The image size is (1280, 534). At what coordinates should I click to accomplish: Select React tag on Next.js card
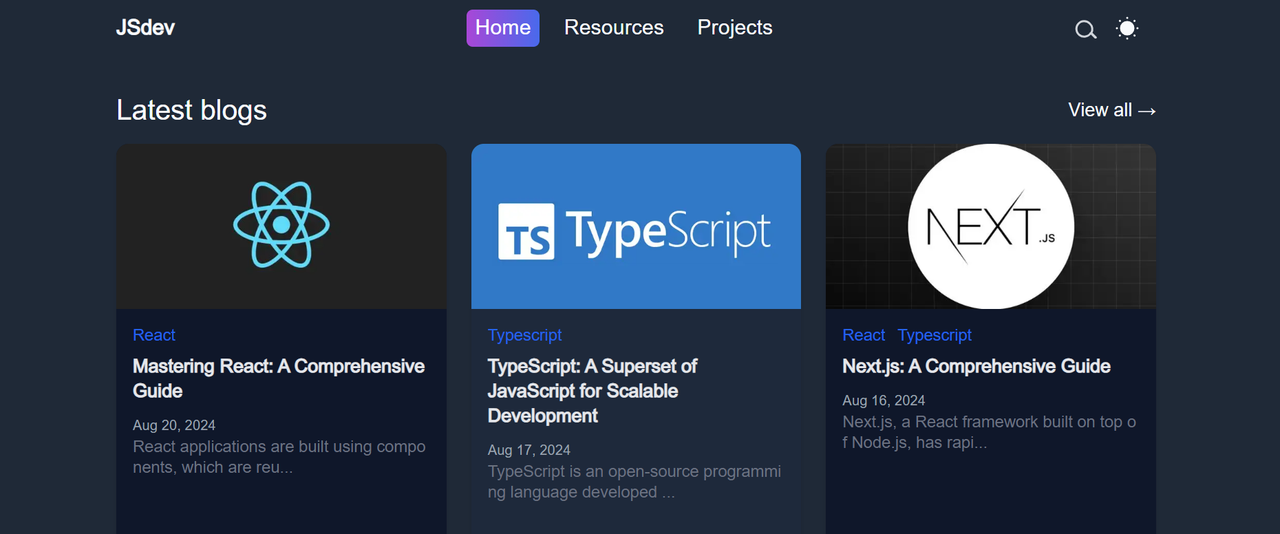[864, 335]
